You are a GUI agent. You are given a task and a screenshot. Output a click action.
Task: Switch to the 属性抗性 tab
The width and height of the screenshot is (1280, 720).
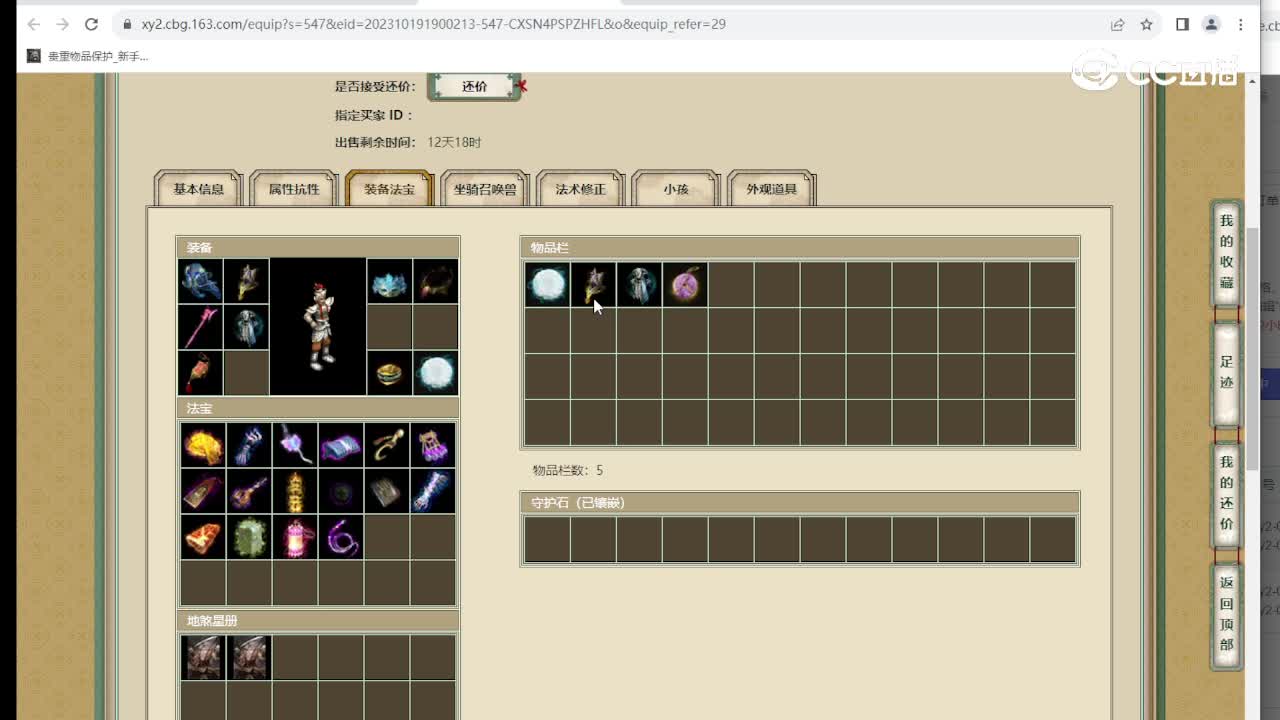point(294,189)
